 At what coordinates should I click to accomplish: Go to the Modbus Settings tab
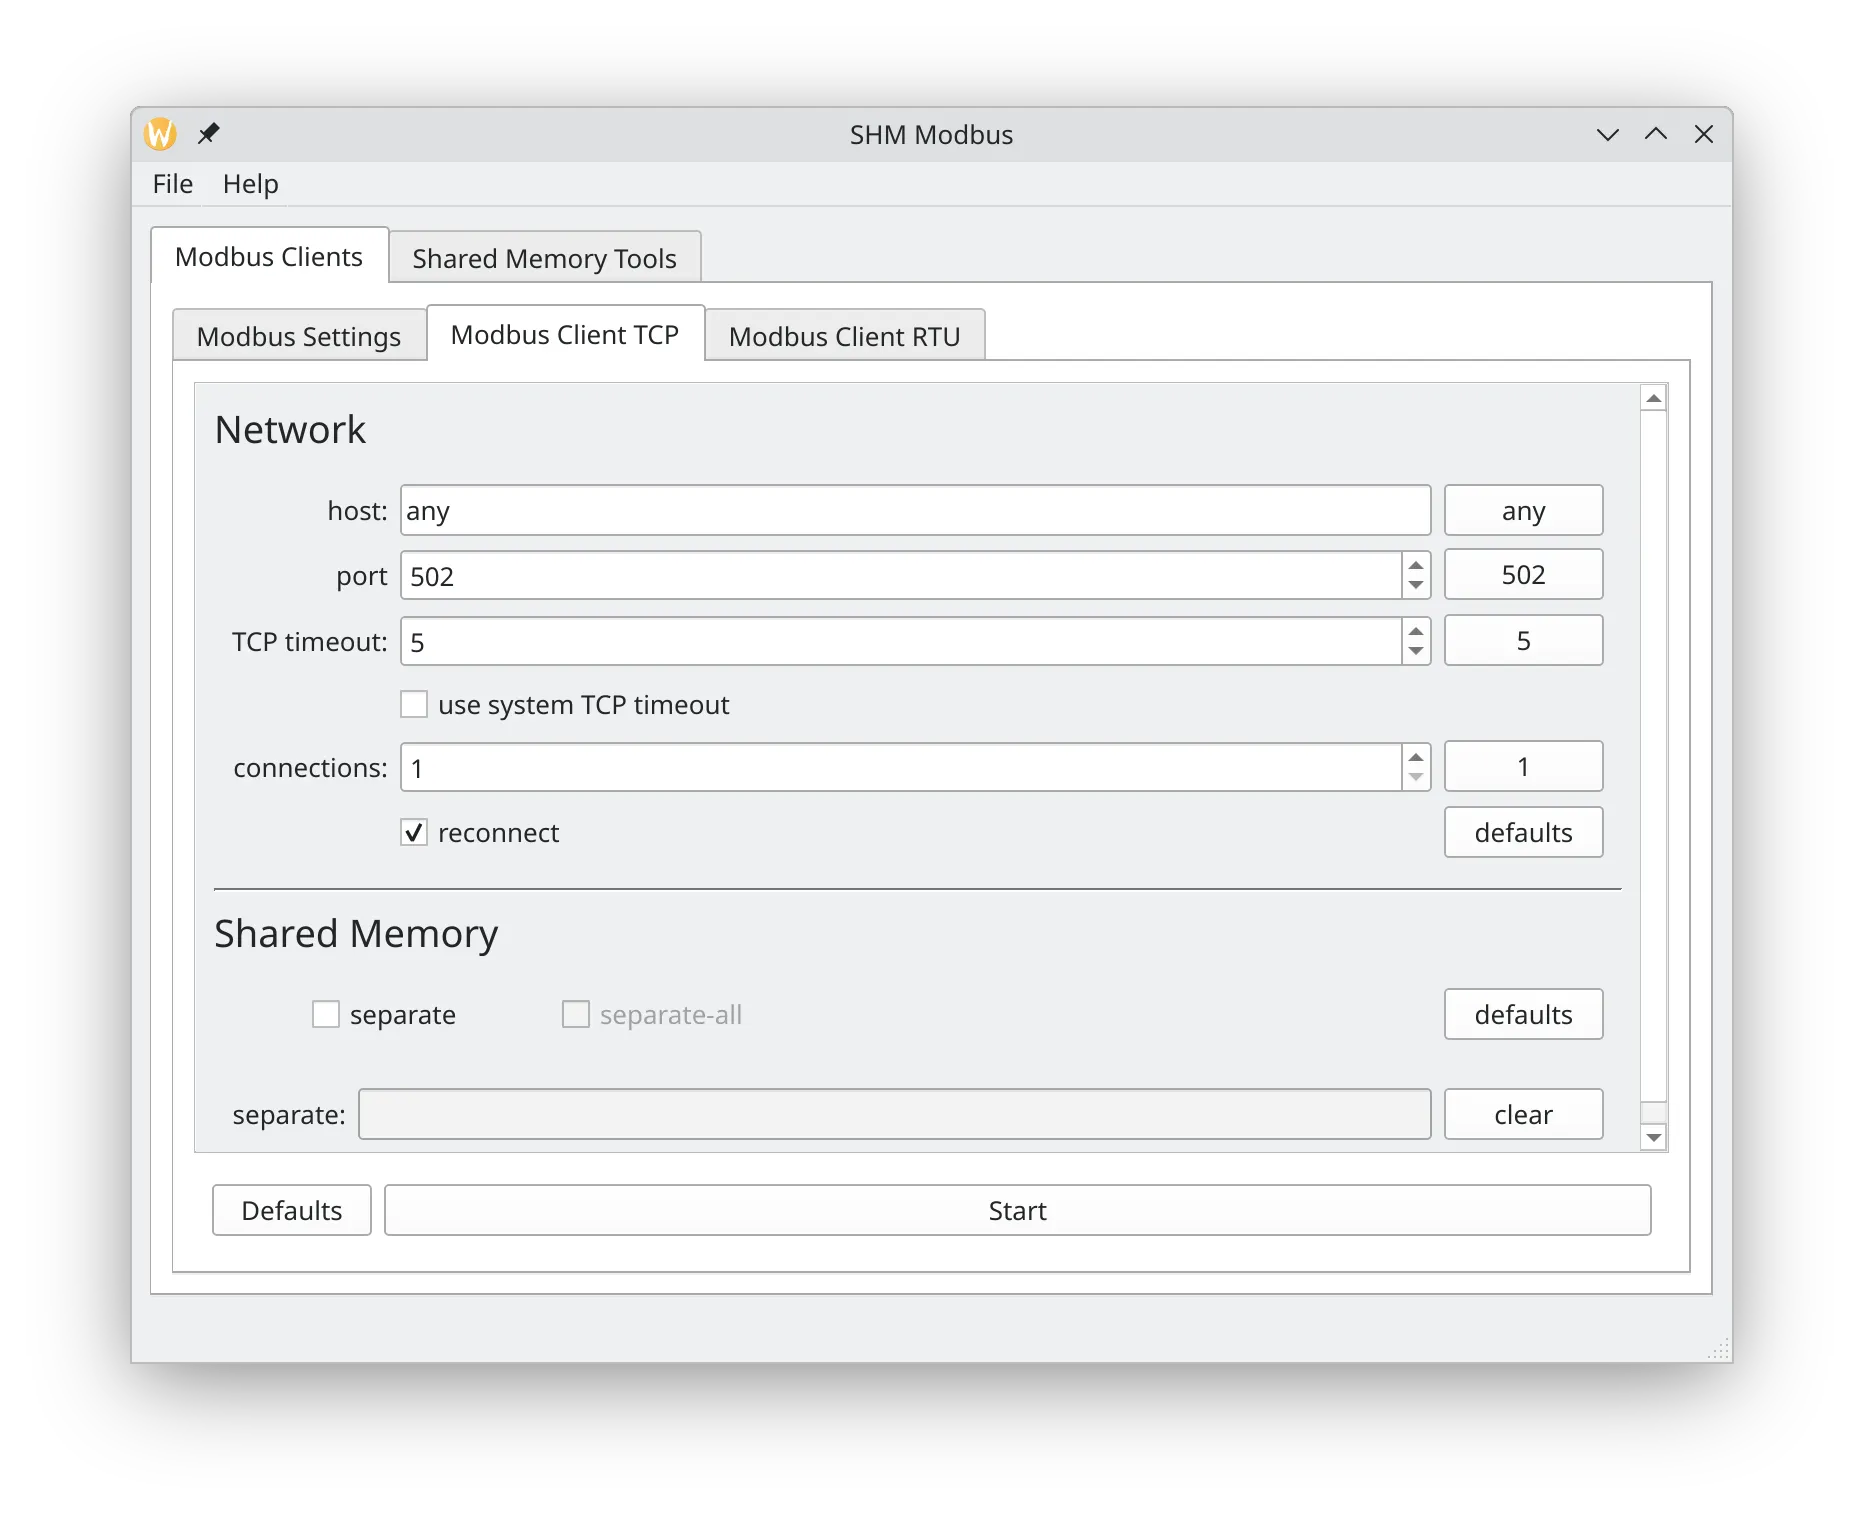pos(298,336)
